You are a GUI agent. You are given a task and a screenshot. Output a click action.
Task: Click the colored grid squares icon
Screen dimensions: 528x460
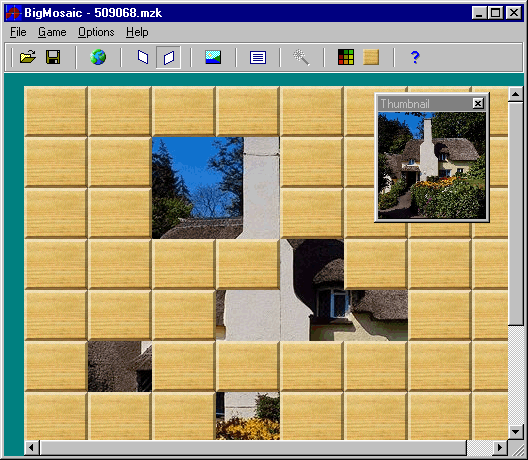point(346,57)
